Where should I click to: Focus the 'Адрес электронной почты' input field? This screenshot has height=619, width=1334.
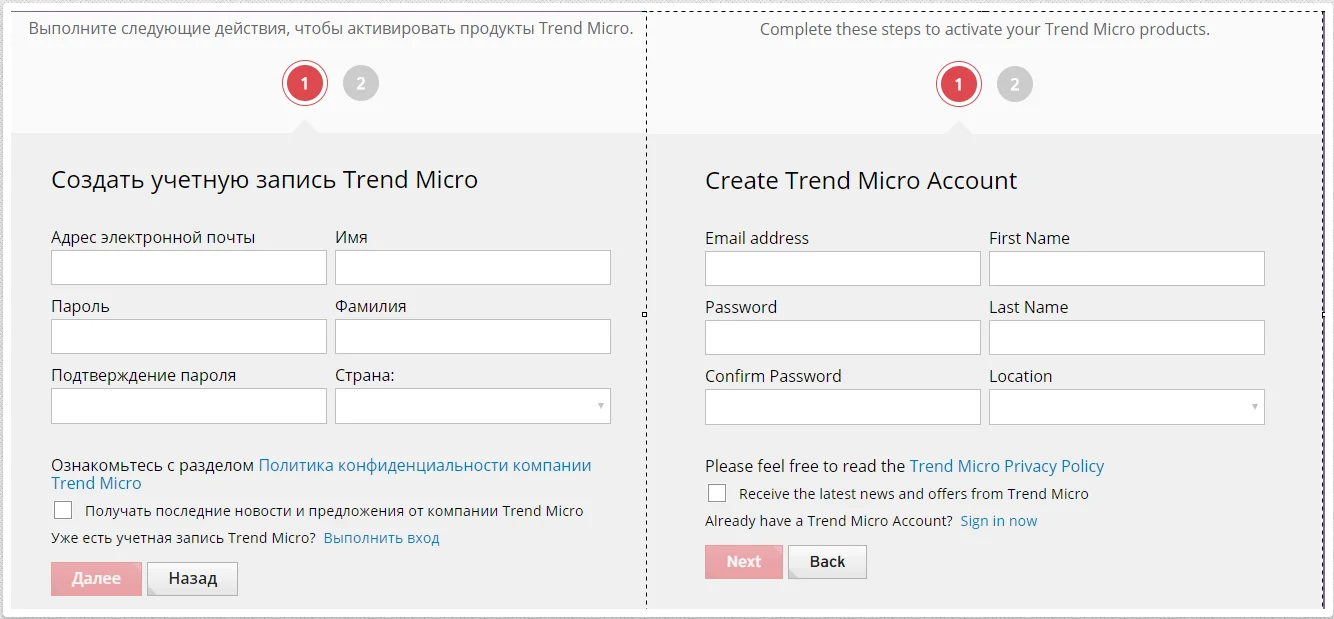[x=189, y=268]
